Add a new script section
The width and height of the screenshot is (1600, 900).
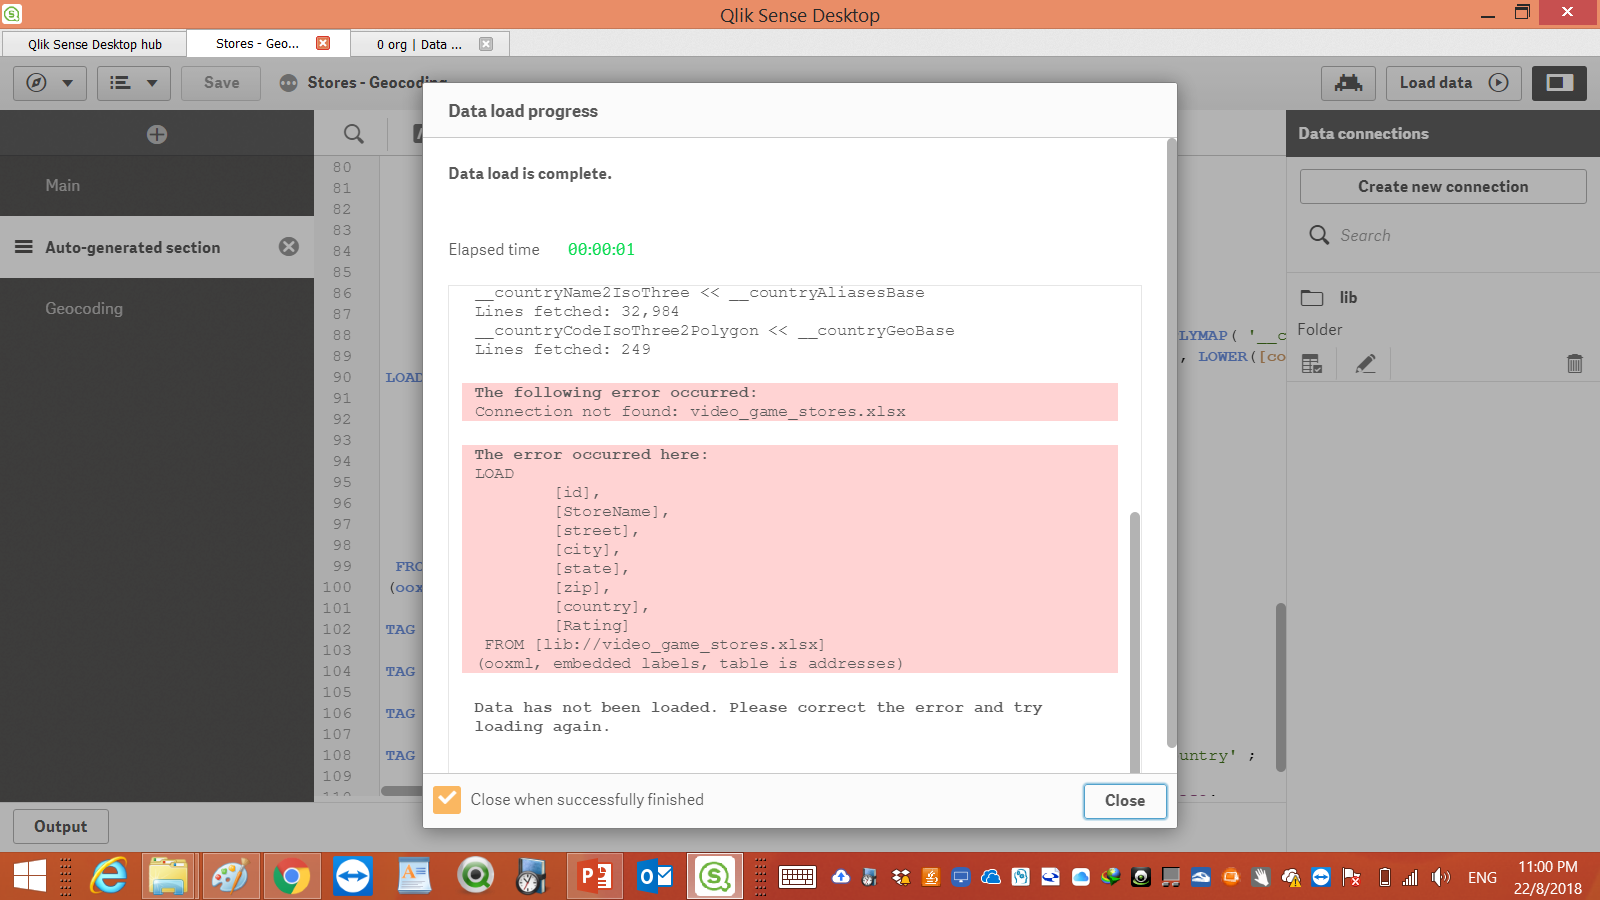point(157,134)
